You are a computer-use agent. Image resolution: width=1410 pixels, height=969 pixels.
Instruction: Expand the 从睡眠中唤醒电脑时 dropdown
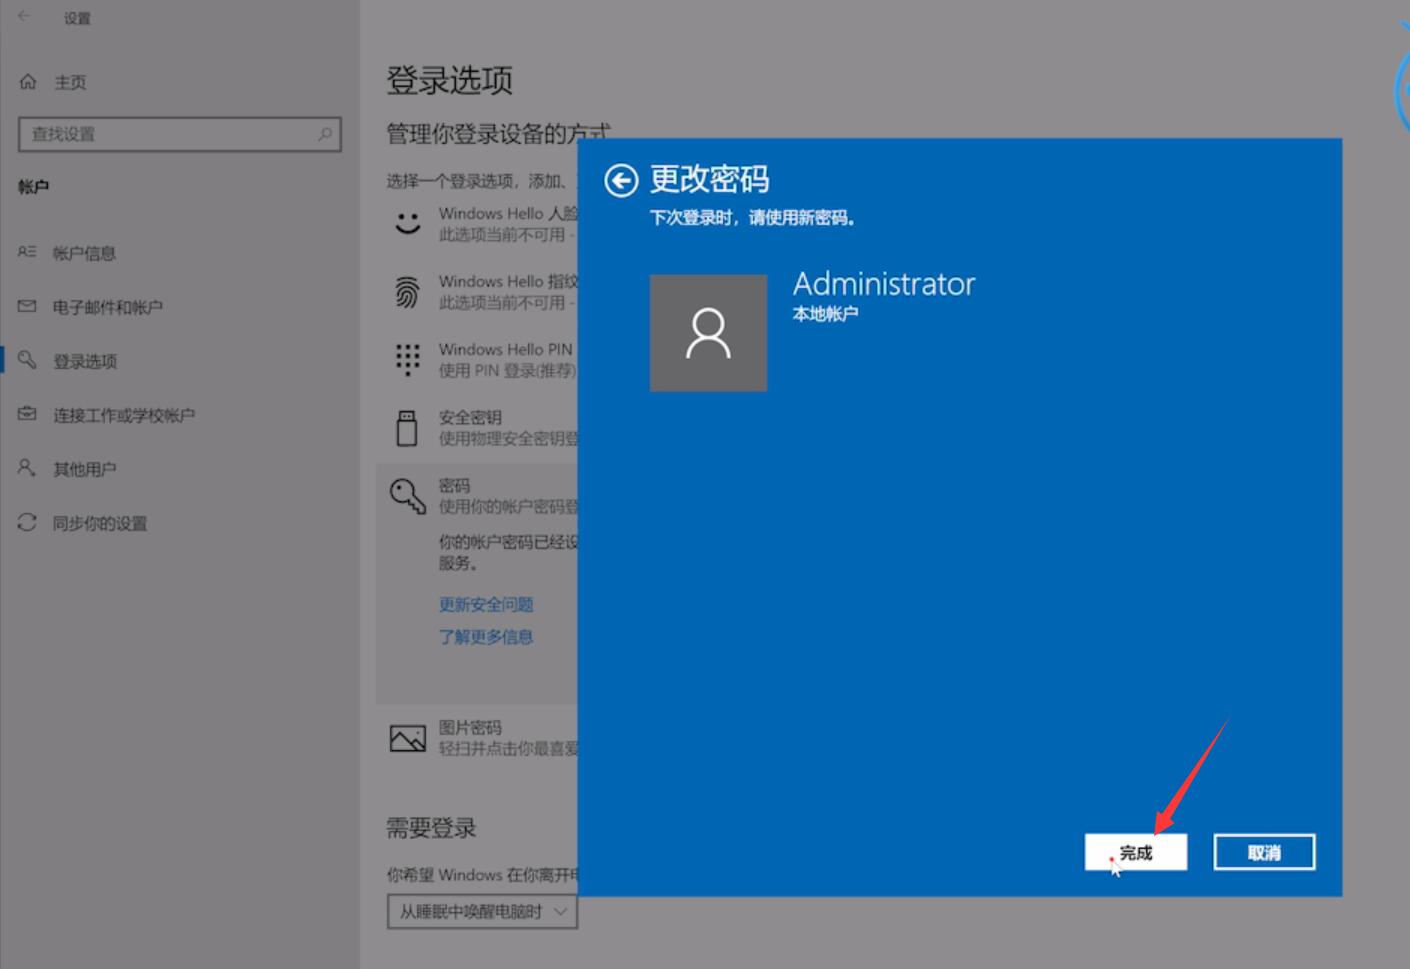click(x=482, y=911)
